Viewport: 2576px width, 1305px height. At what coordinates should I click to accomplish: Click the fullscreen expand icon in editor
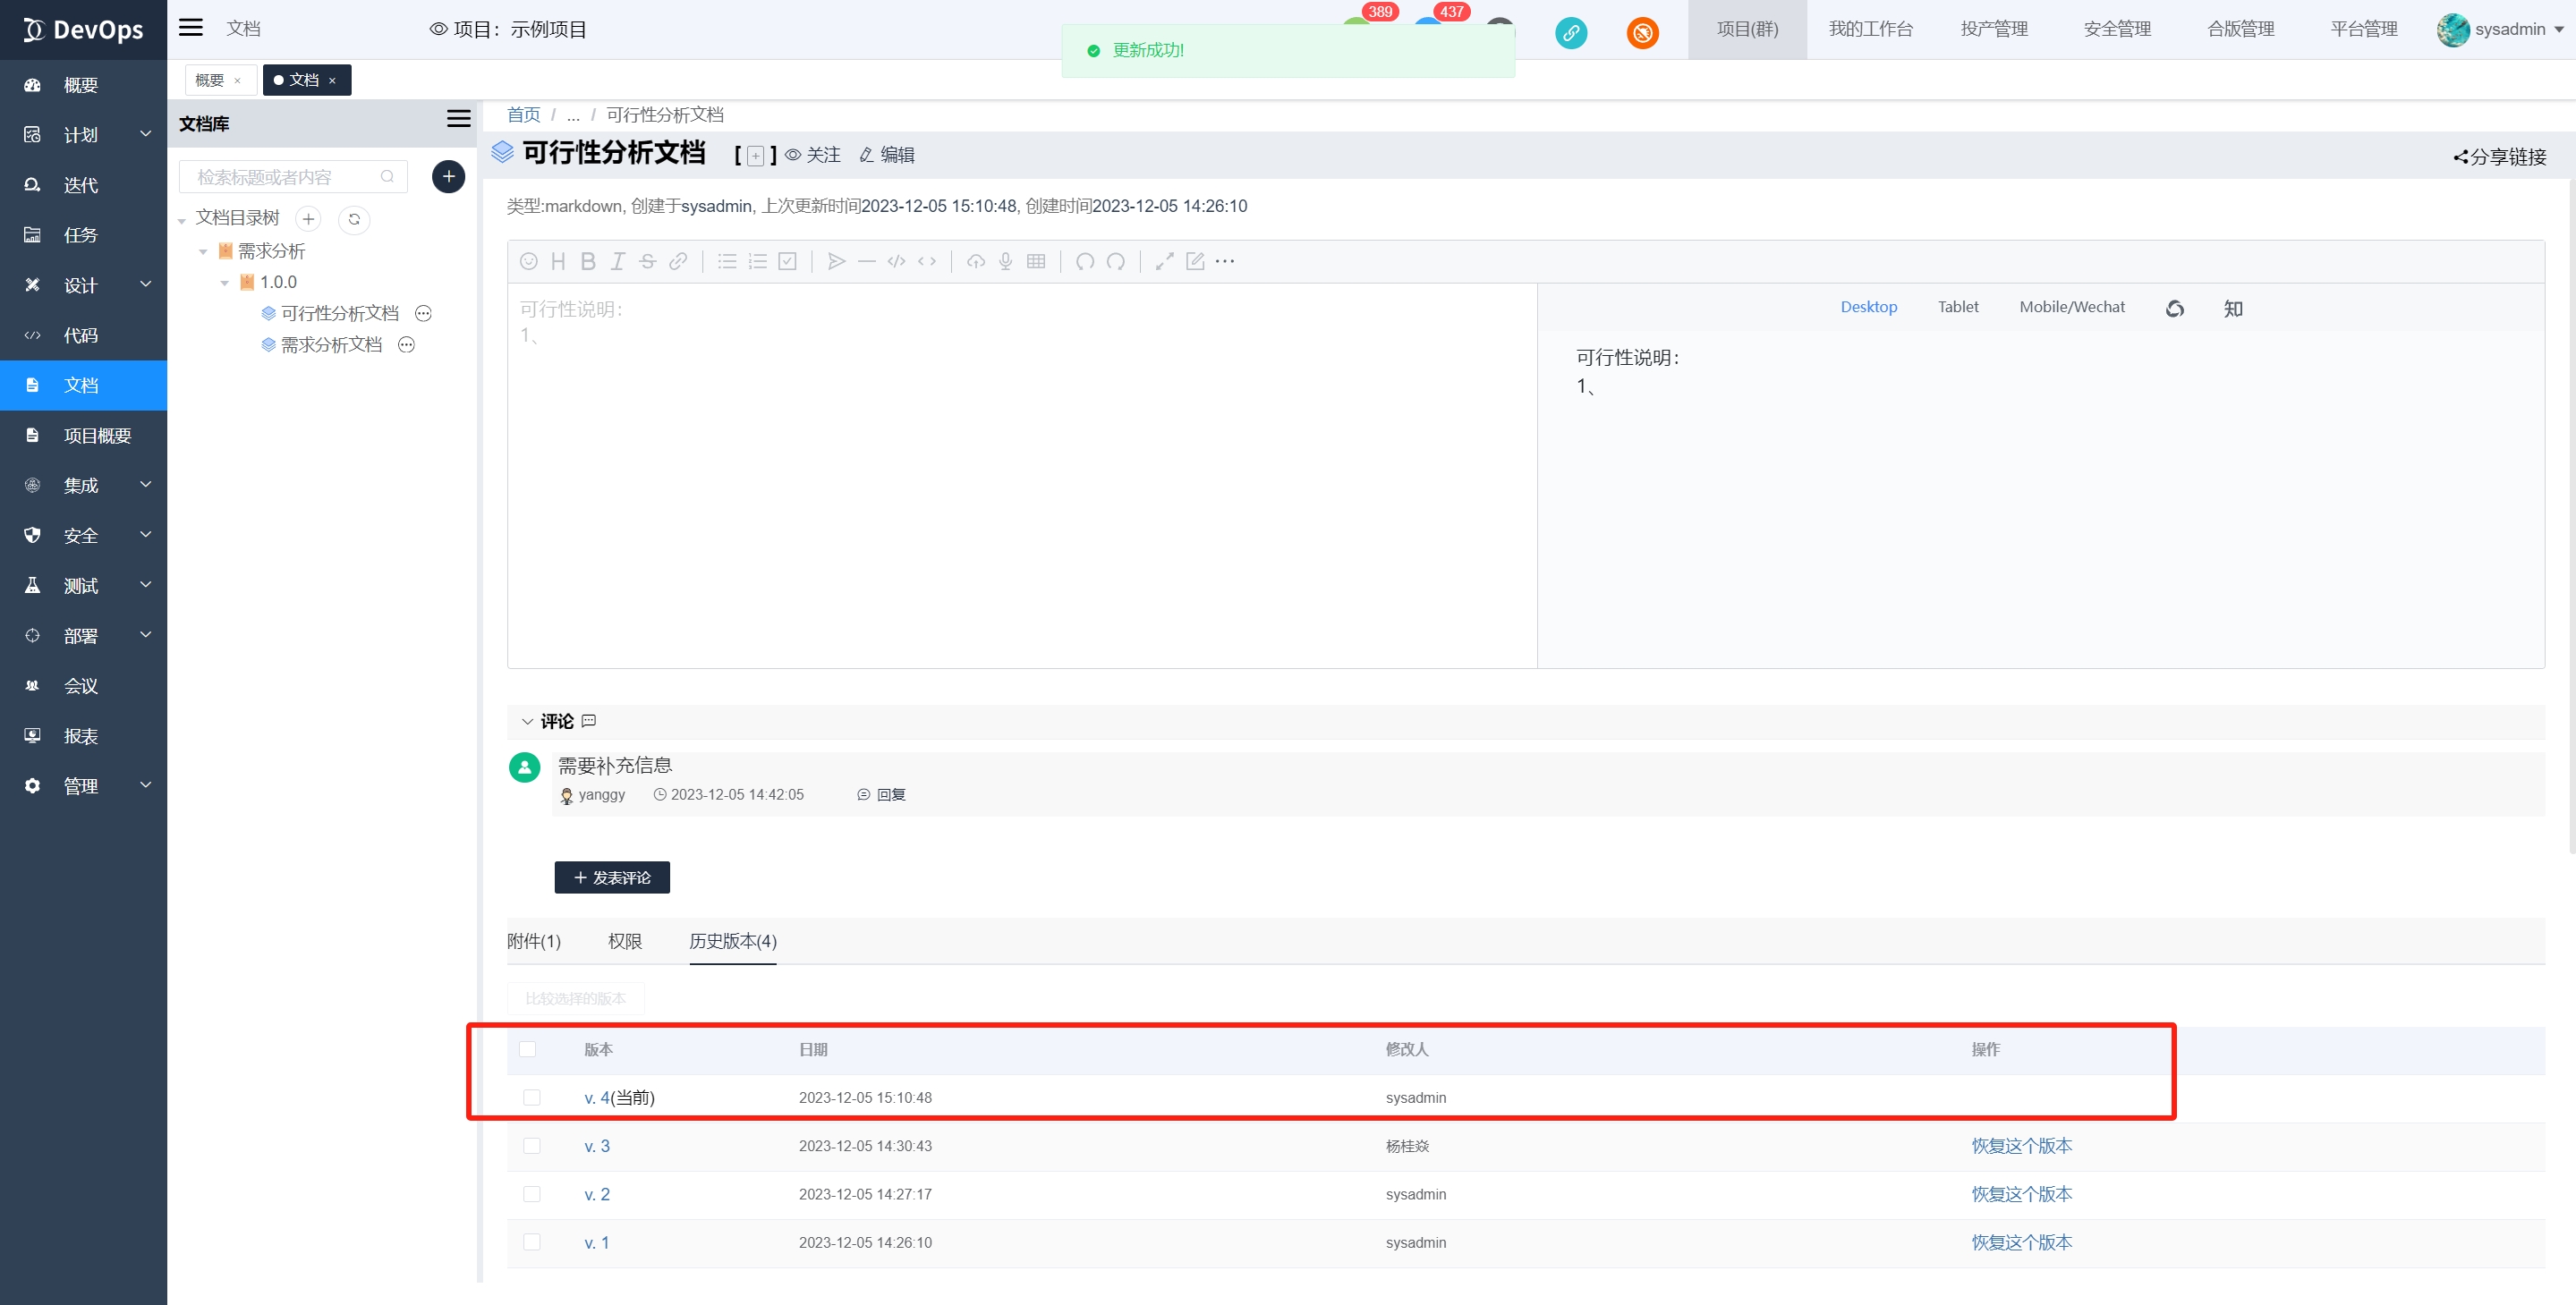[1164, 261]
